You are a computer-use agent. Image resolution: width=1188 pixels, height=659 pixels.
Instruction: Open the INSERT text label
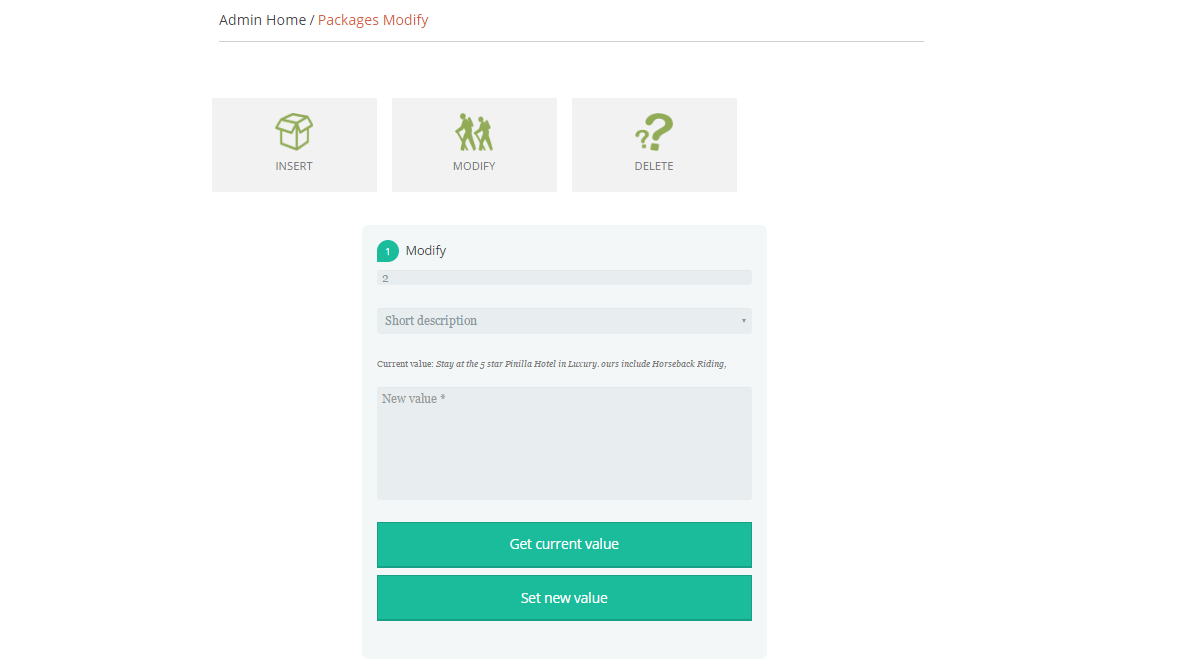[x=294, y=166]
